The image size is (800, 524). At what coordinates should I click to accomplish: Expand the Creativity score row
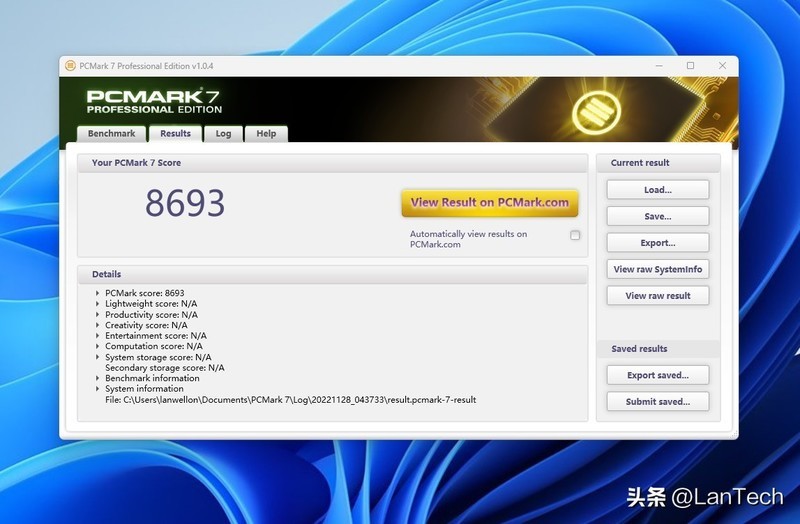click(97, 325)
